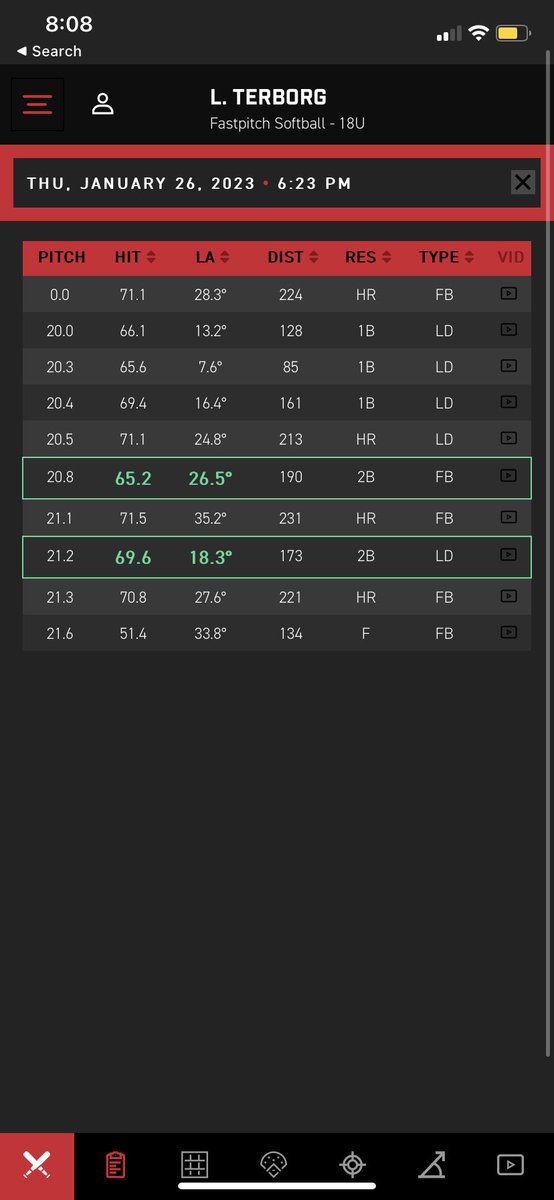Click the VID column header
The image size is (554, 1200).
(510, 257)
